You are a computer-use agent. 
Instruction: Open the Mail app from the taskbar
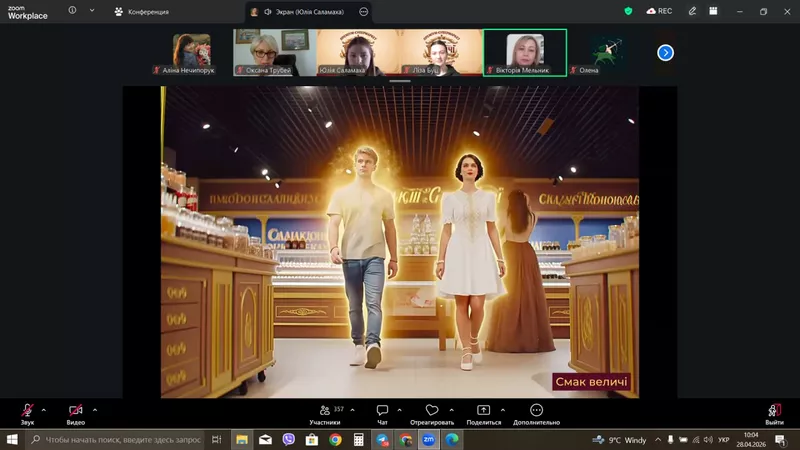(x=265, y=439)
